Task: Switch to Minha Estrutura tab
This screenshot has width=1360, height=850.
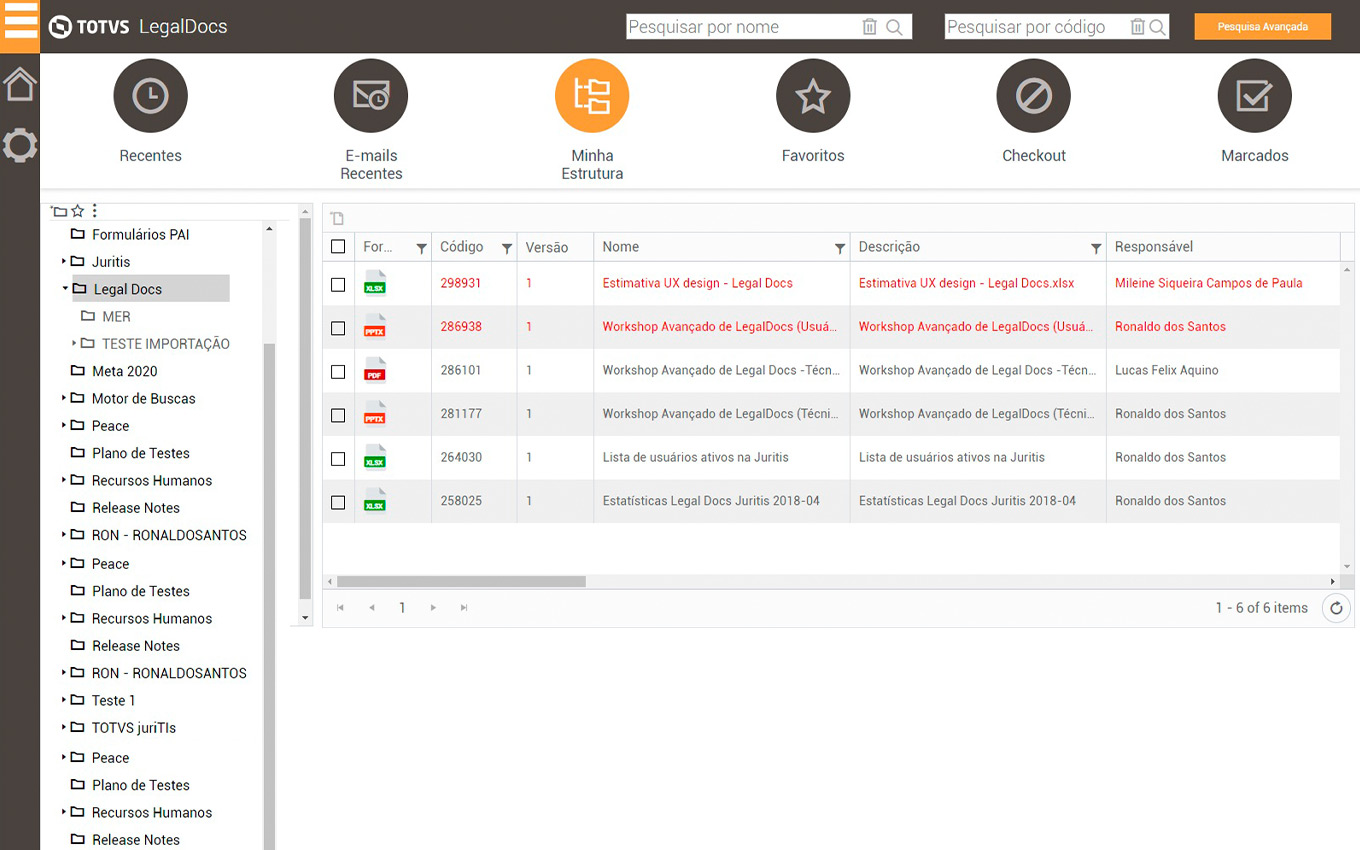Action: 591,96
